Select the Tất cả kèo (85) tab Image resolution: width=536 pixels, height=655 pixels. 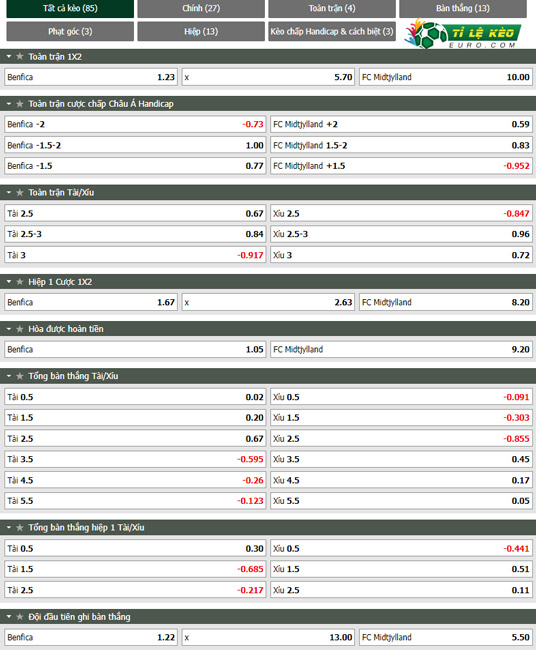[70, 8]
